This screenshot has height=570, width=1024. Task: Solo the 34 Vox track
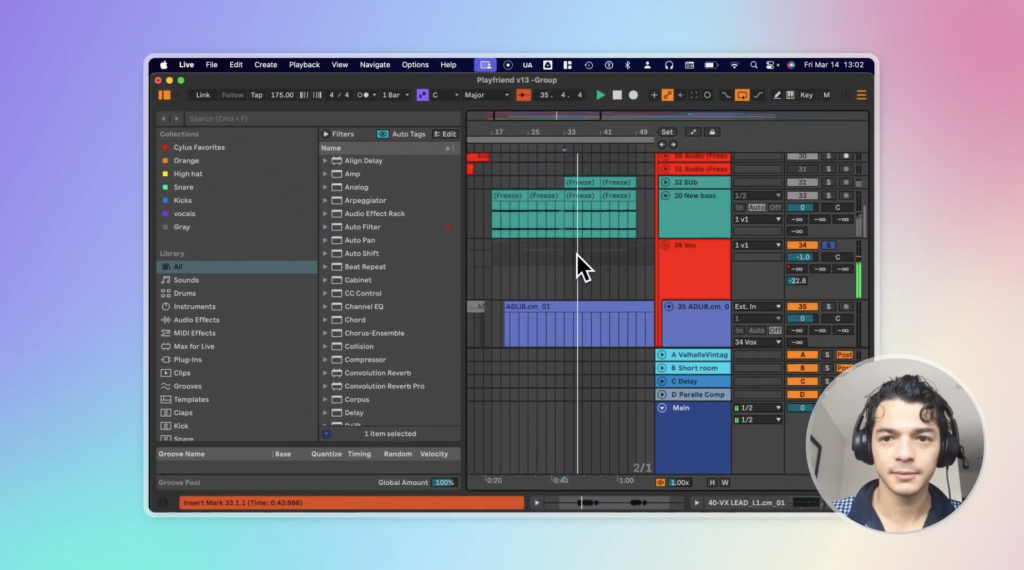click(x=828, y=245)
